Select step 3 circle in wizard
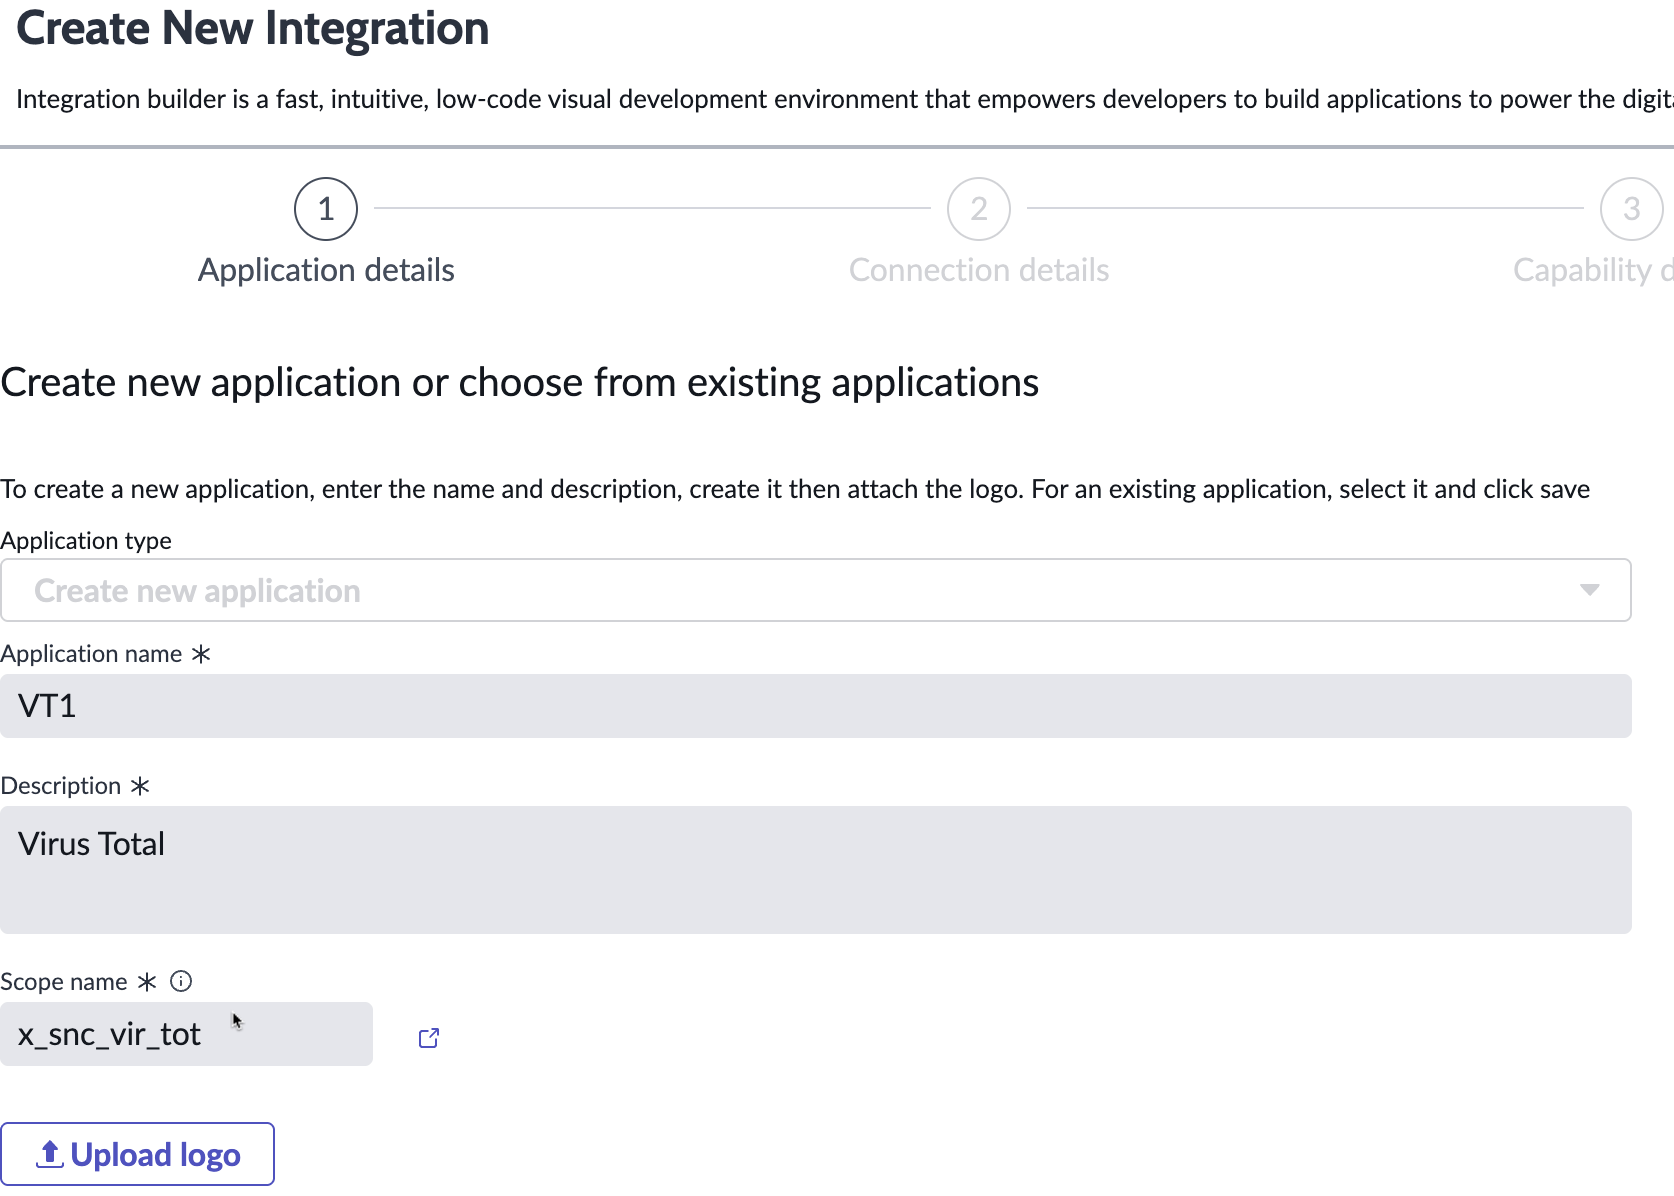Screen dimensions: 1674x1196 point(1632,209)
